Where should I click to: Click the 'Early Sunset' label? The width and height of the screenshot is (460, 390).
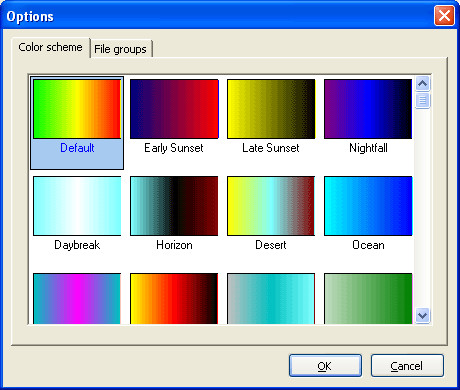[x=174, y=148]
